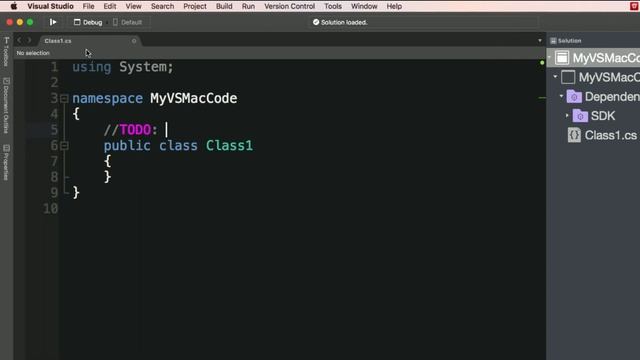Collapse the class code fold at line 6

[64, 146]
